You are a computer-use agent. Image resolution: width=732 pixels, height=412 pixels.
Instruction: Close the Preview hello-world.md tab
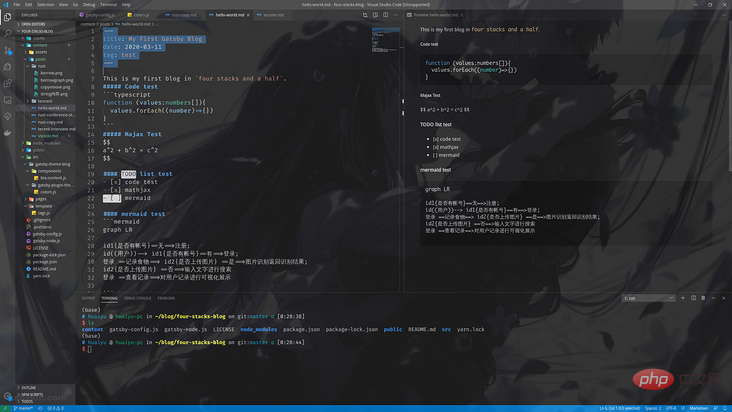[x=462, y=15]
